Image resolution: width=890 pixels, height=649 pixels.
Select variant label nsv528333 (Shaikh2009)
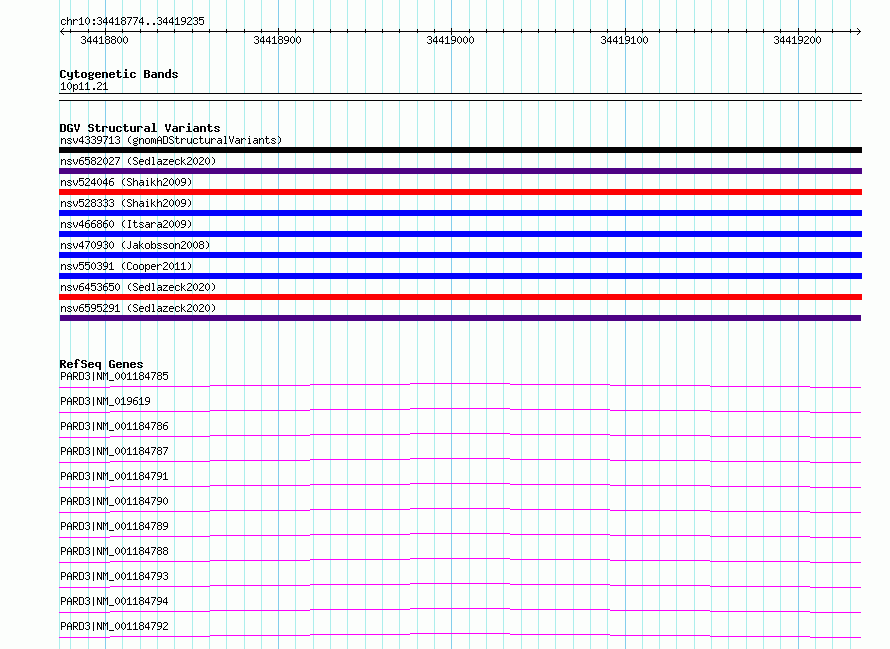point(126,203)
